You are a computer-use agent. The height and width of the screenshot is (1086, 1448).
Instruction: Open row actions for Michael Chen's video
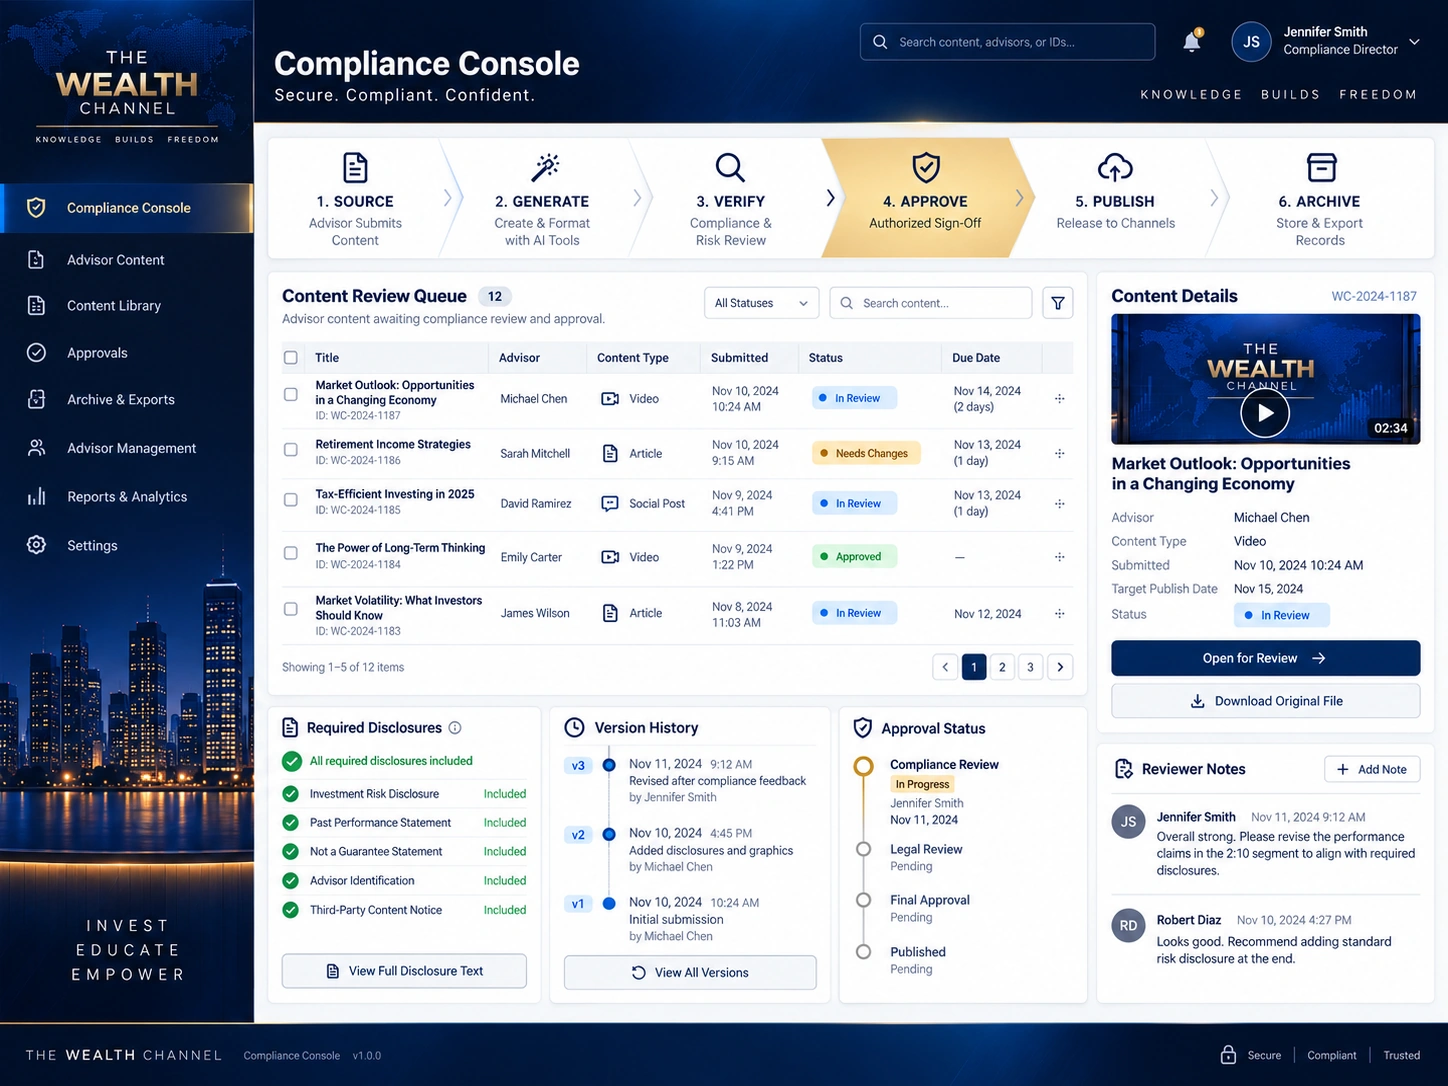(x=1059, y=399)
